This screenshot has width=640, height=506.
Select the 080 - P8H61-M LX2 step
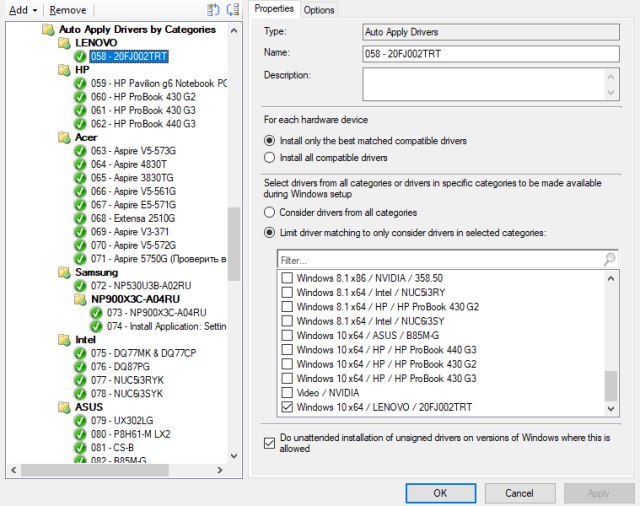pos(131,434)
